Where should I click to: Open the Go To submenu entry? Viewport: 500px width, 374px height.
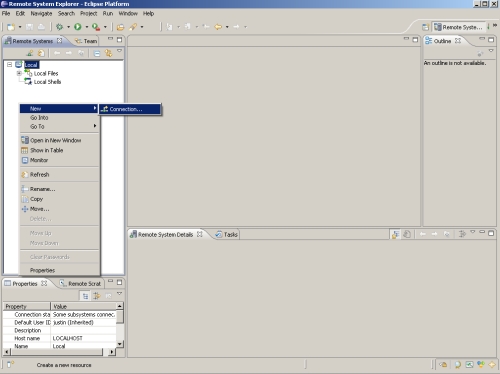tap(60, 127)
